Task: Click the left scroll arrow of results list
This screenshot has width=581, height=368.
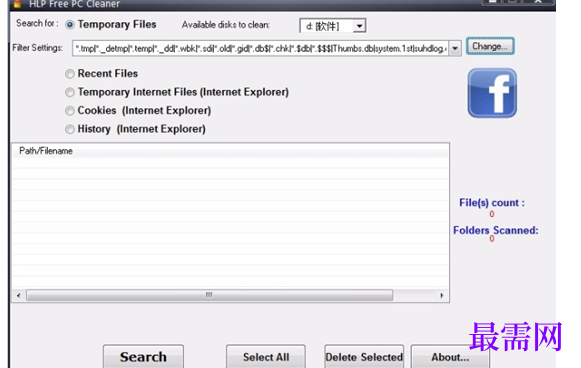Action: (19, 295)
